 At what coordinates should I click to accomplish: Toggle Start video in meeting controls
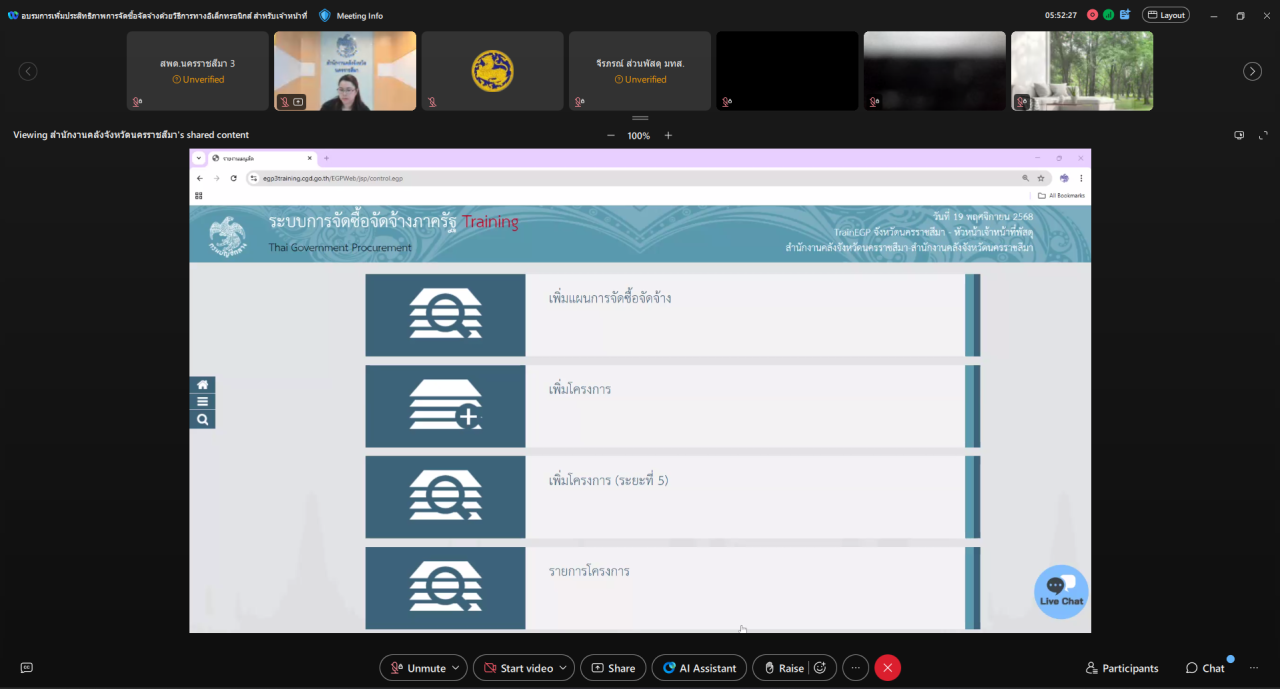click(517, 668)
